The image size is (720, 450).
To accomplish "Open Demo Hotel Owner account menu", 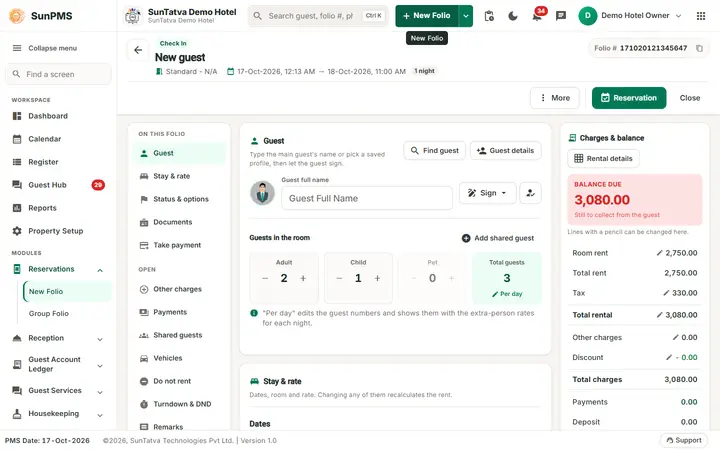I will tap(630, 16).
